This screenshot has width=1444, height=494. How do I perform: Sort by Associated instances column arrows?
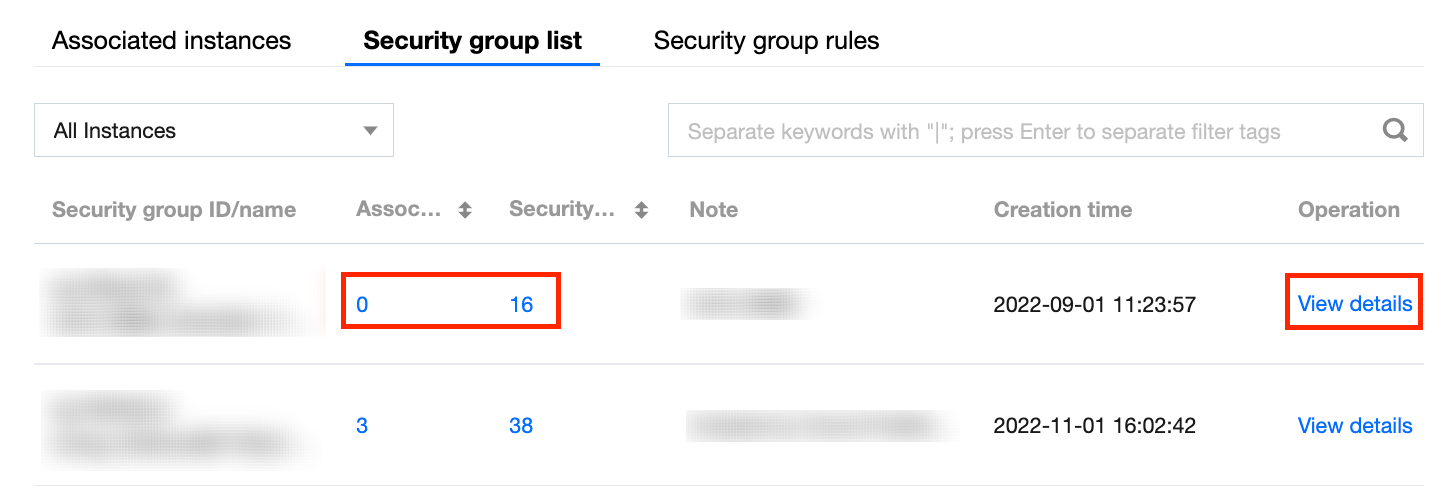click(465, 210)
